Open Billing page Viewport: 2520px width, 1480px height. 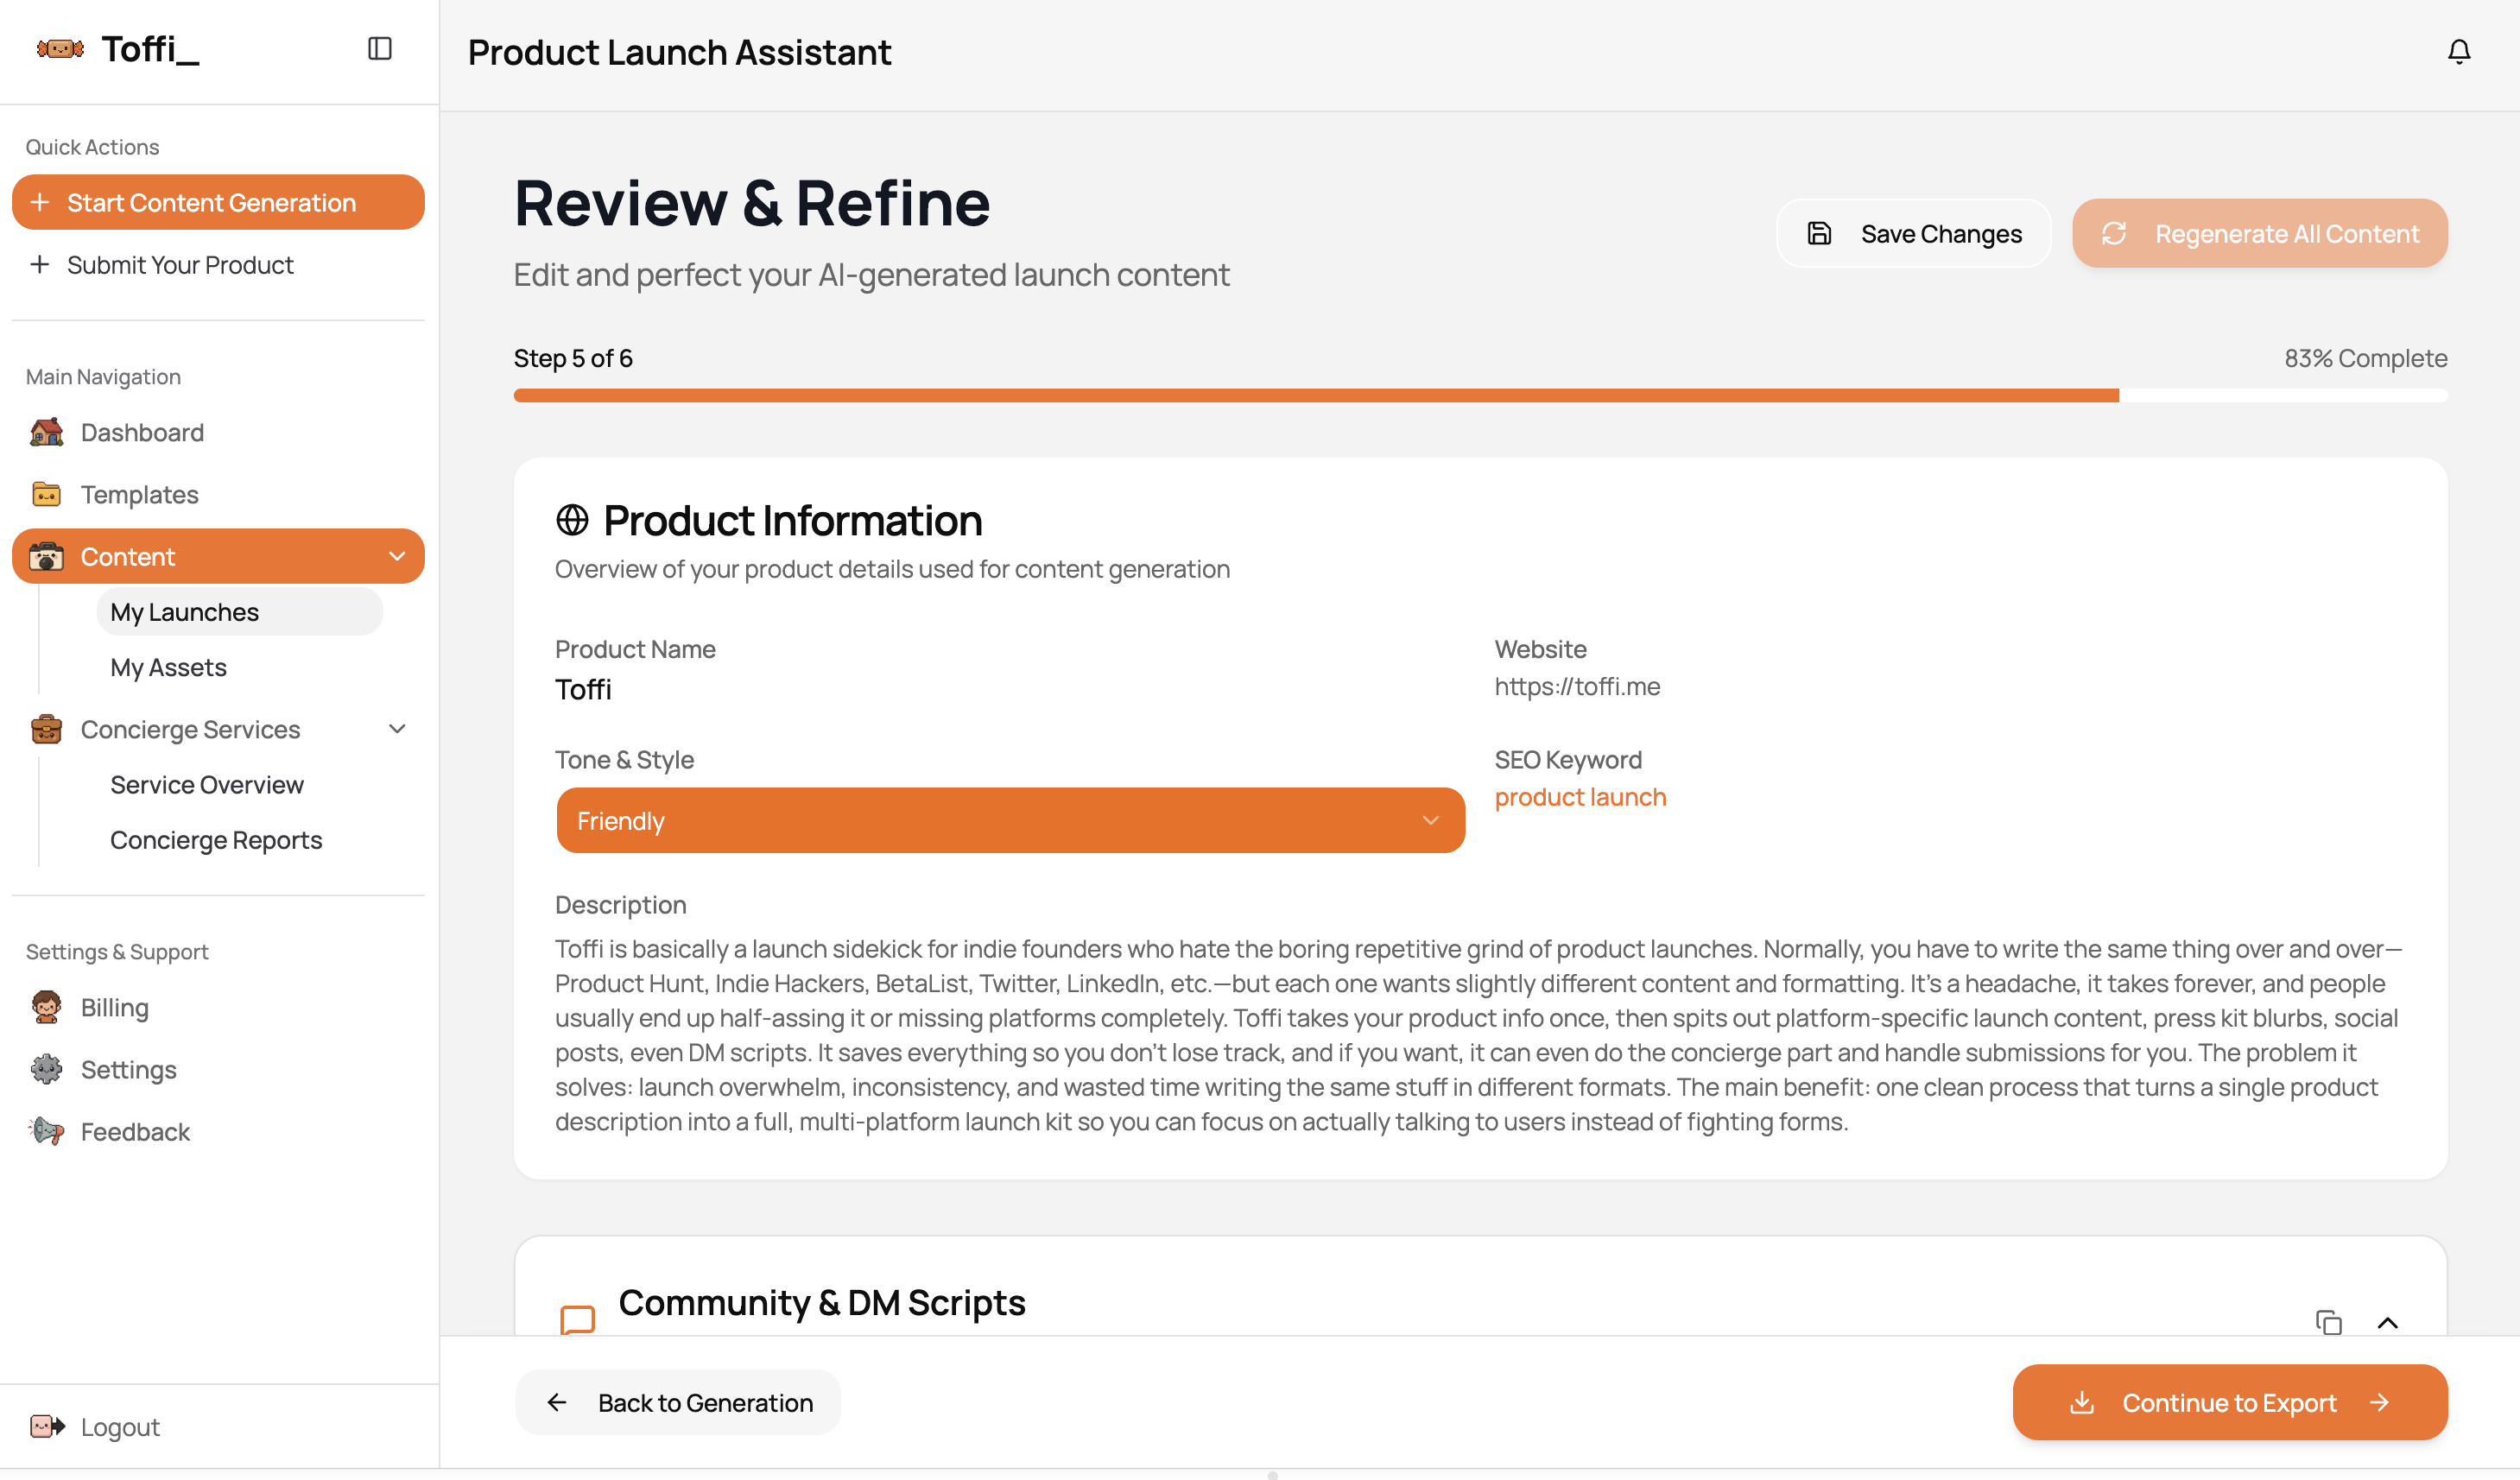218,1007
